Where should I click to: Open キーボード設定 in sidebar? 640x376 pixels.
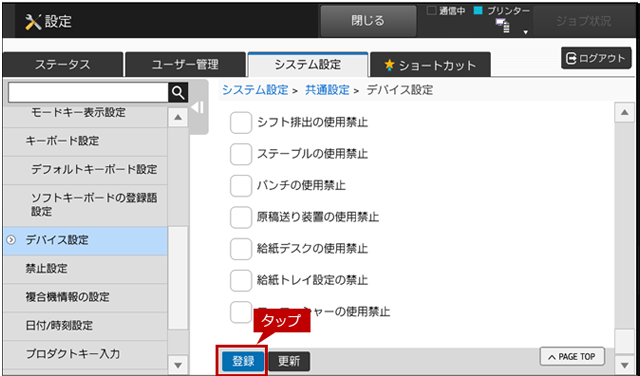(85, 141)
